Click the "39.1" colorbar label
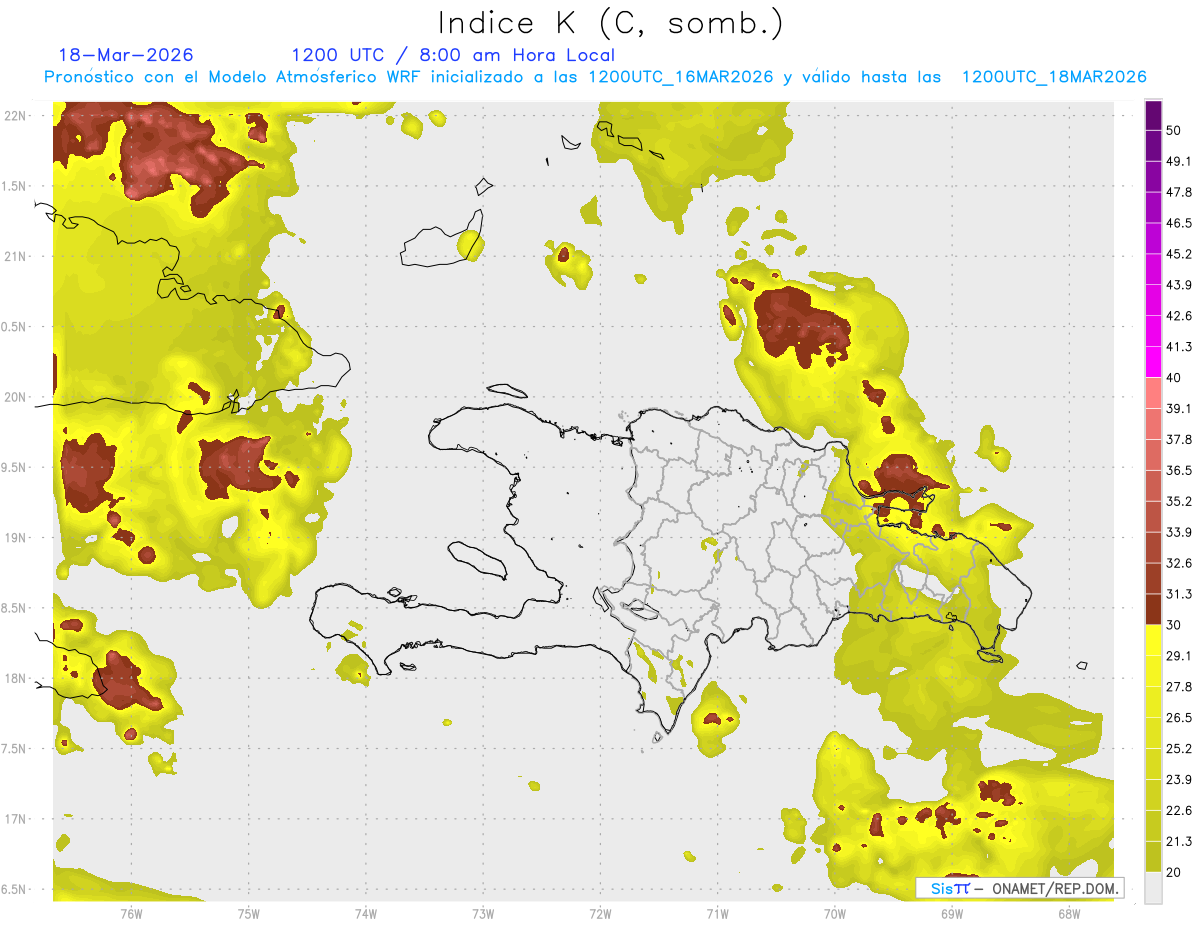 pyautogui.click(x=1179, y=408)
